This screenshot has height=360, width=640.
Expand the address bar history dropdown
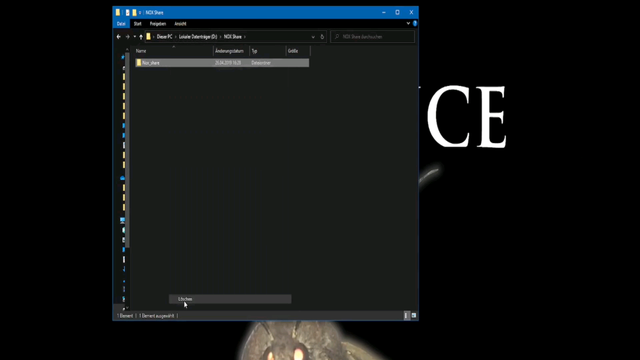click(313, 37)
